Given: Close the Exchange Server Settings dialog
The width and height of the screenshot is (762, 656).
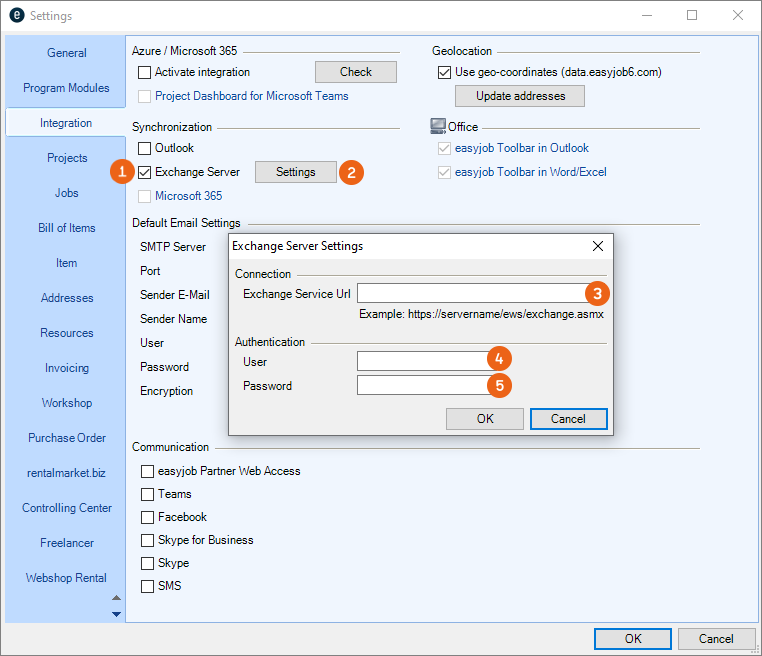Looking at the screenshot, I should (x=598, y=246).
